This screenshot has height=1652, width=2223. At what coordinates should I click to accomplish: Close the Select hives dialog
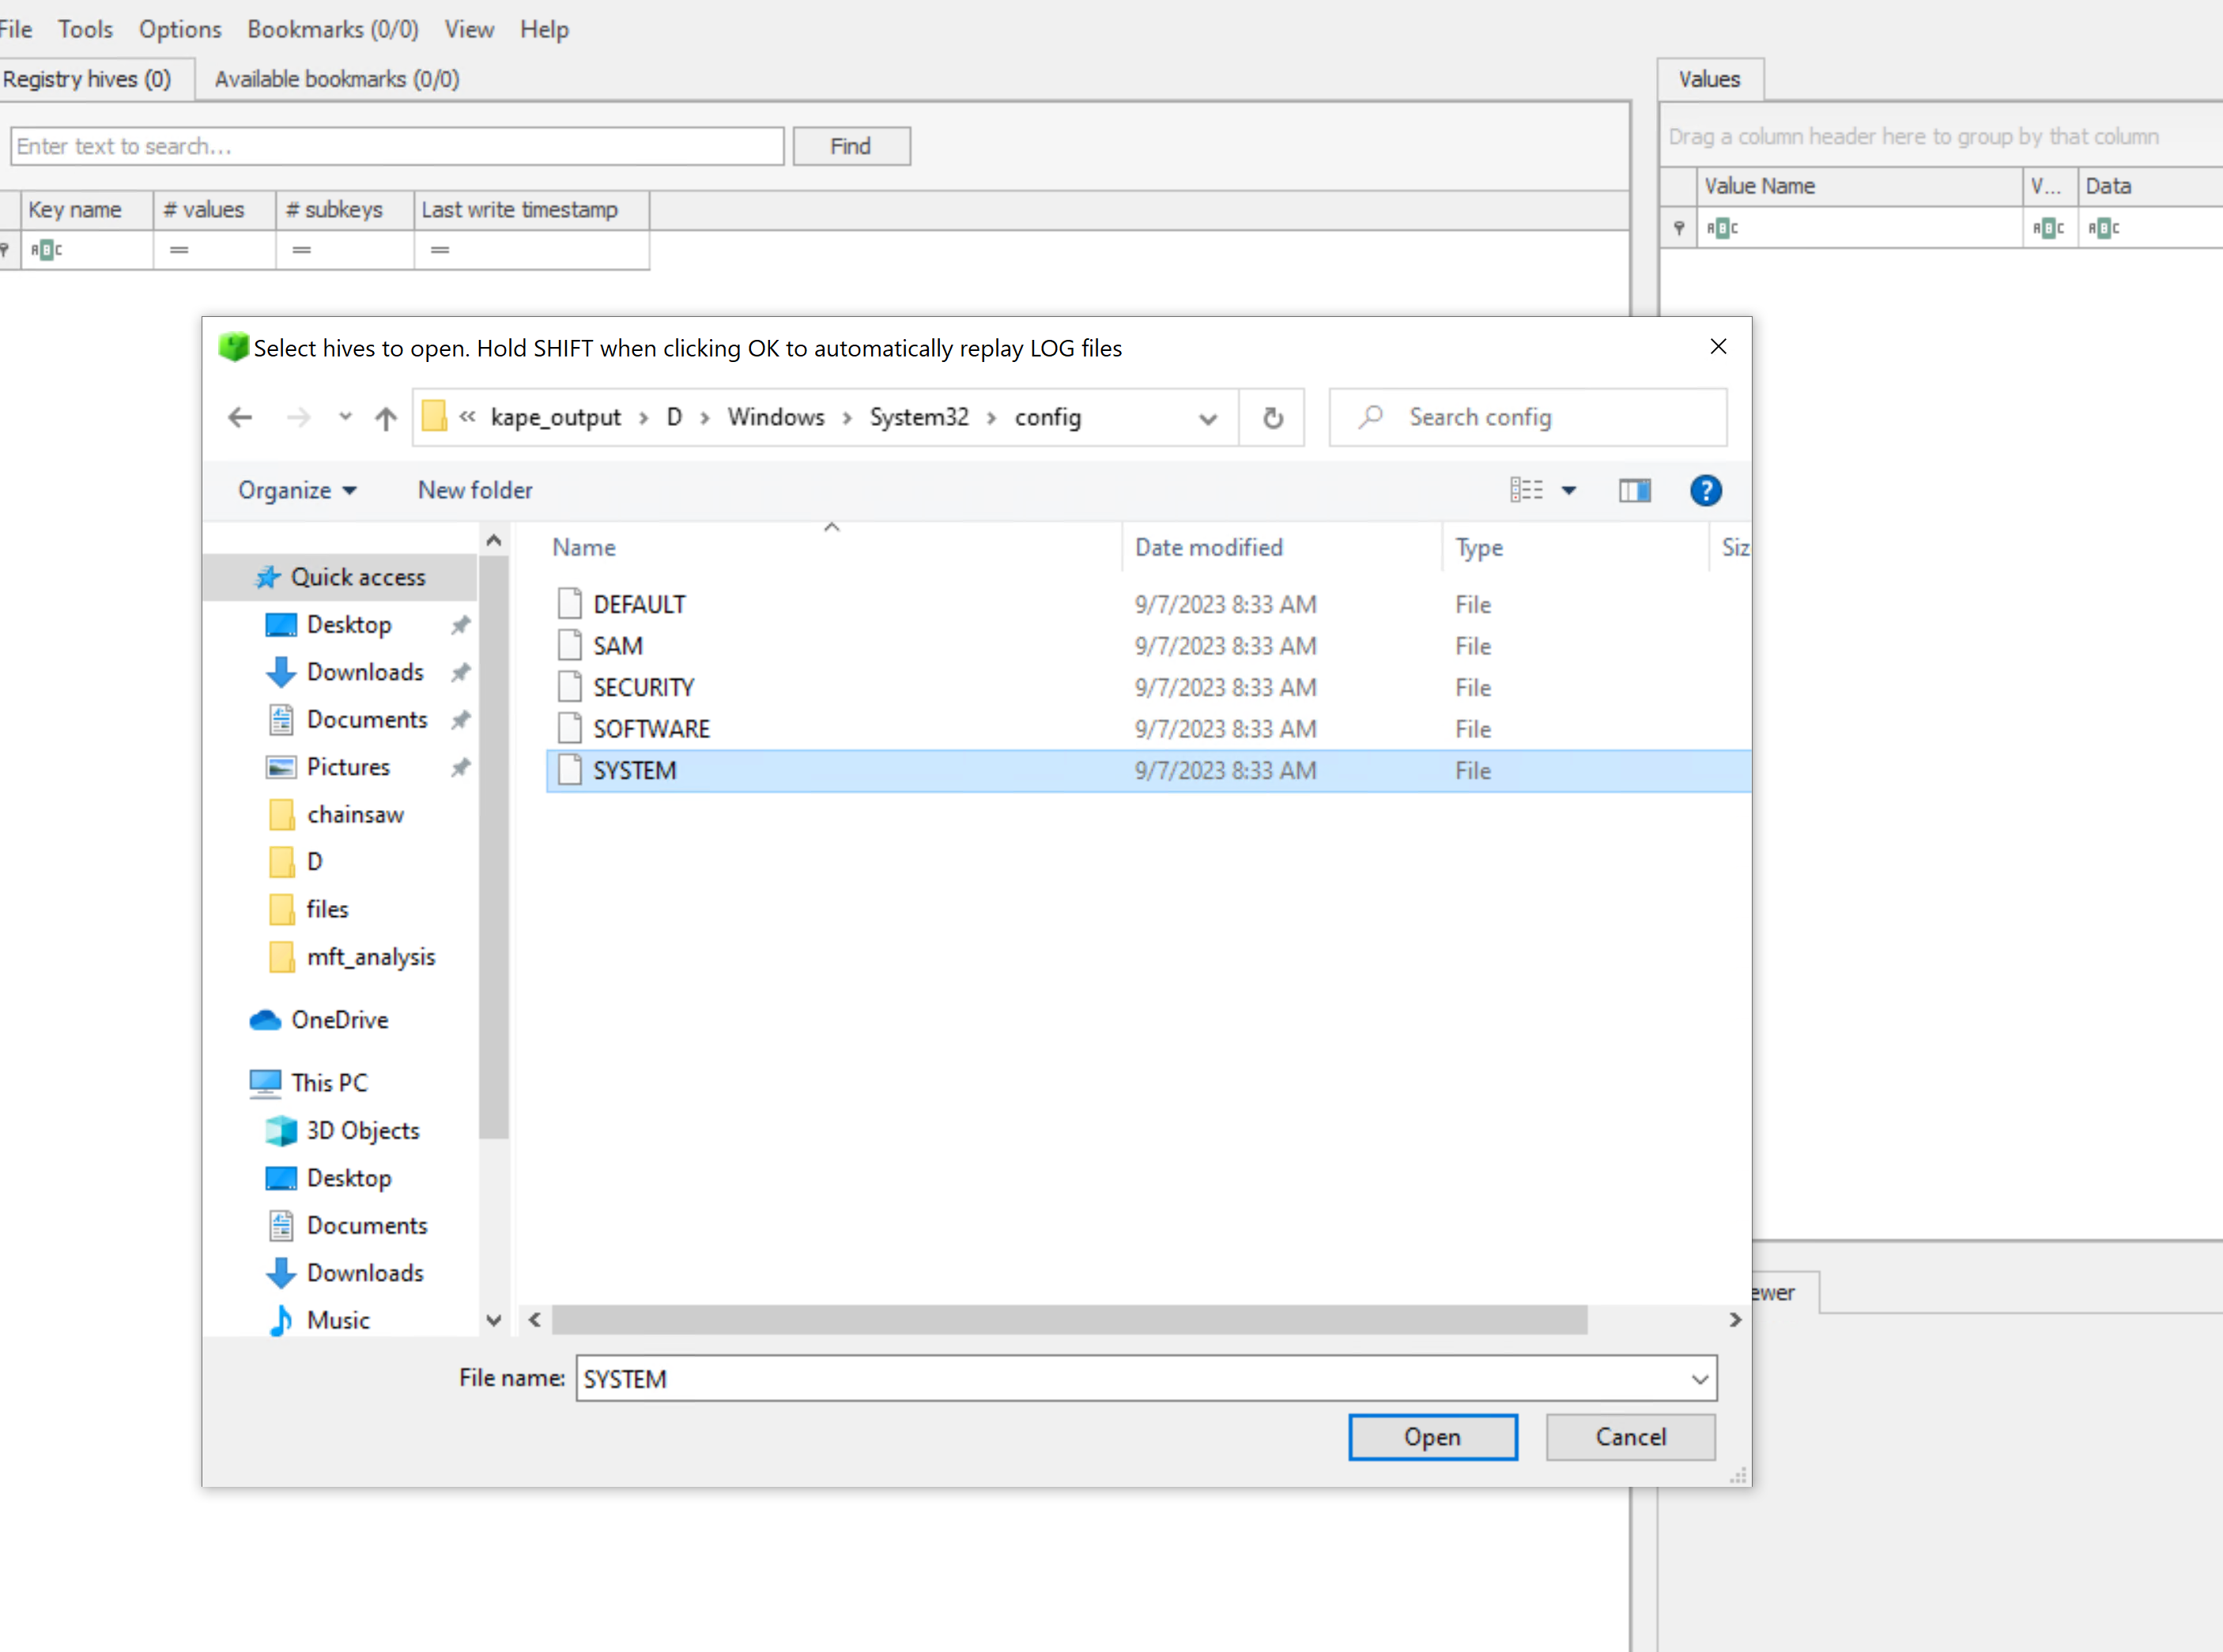click(1718, 346)
